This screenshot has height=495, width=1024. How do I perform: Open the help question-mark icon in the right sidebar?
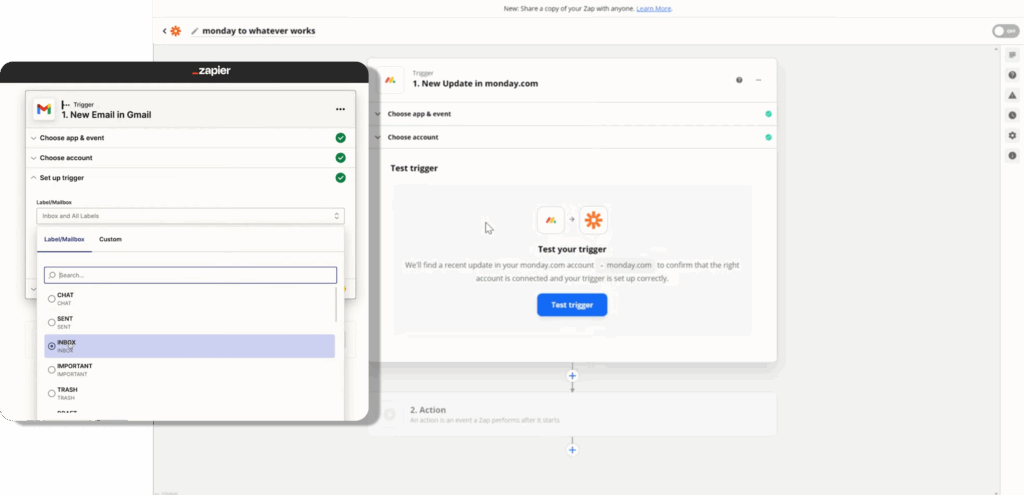1012,75
